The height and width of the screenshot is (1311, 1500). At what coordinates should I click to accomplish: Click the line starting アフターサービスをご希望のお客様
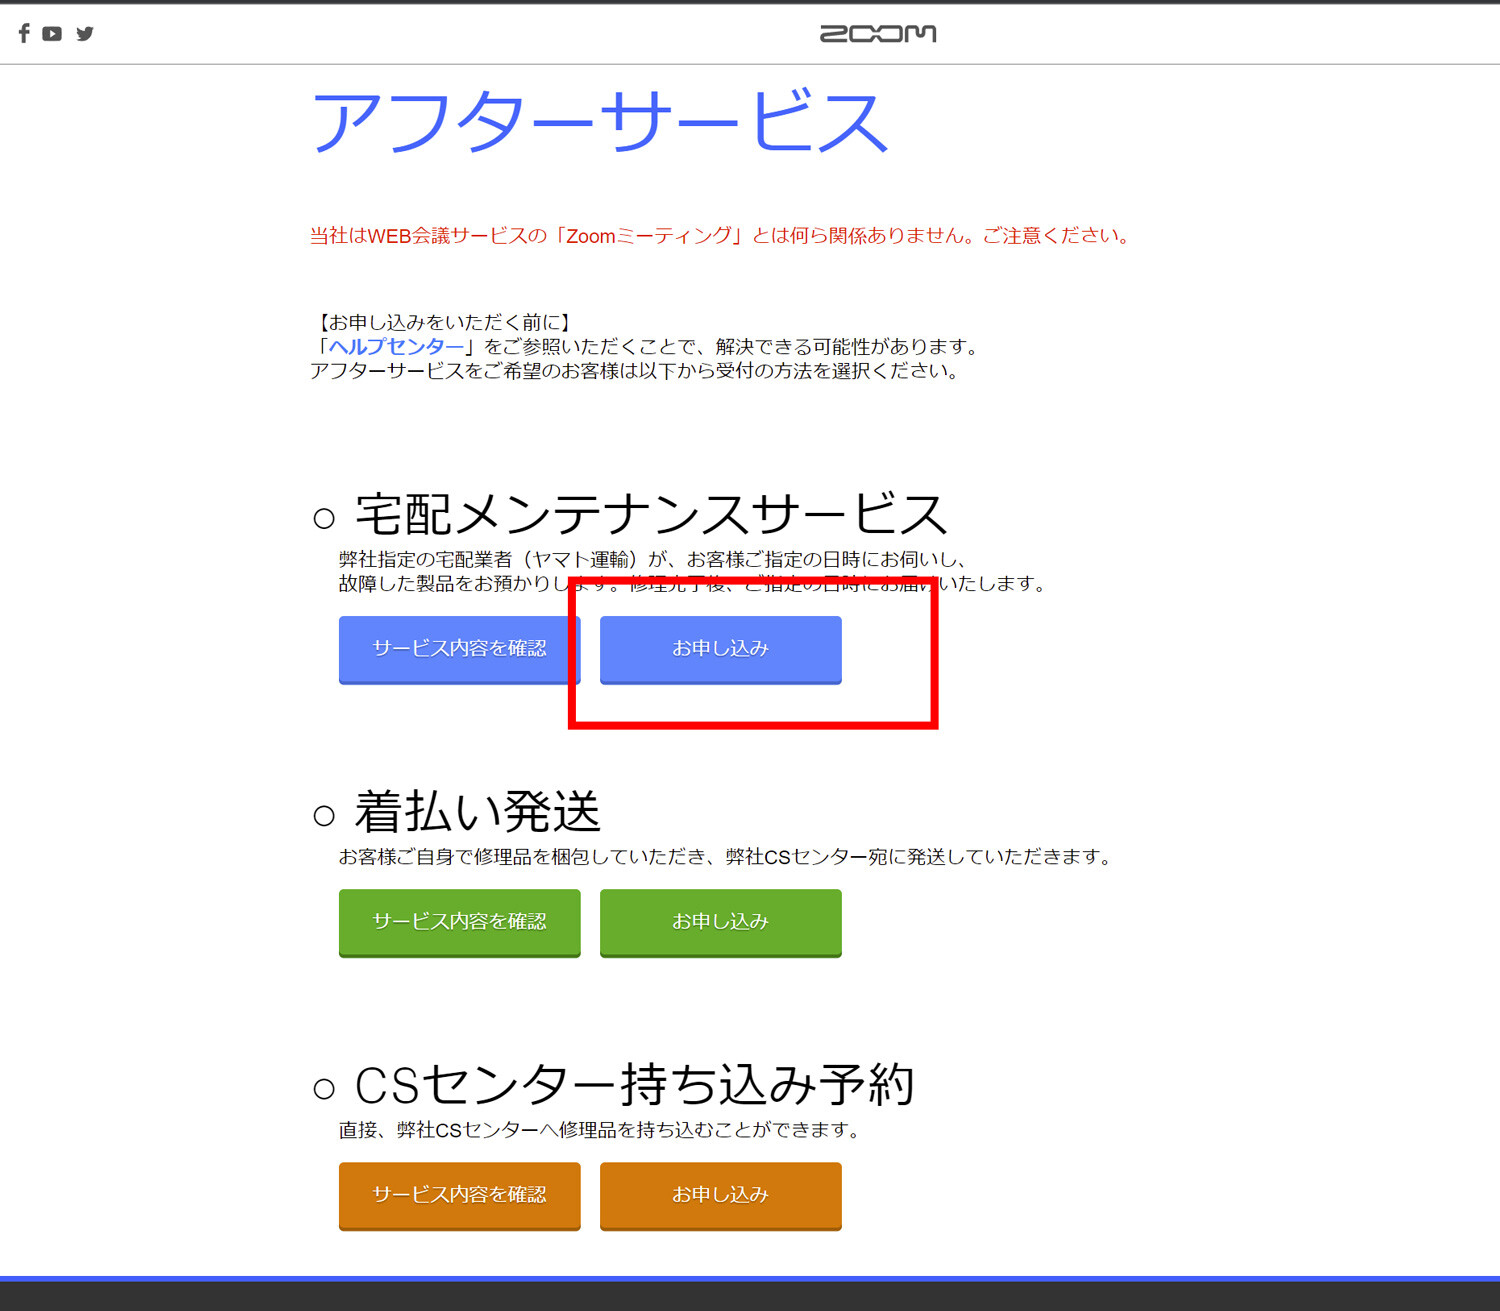[636, 371]
